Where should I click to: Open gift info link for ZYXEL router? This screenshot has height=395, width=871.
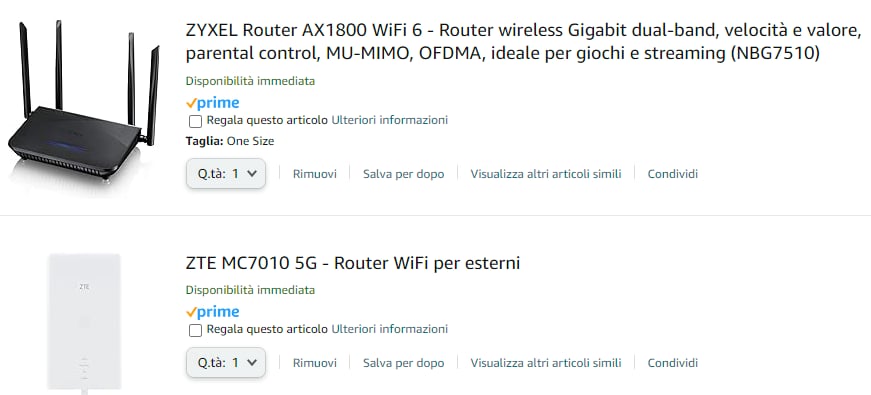(389, 120)
